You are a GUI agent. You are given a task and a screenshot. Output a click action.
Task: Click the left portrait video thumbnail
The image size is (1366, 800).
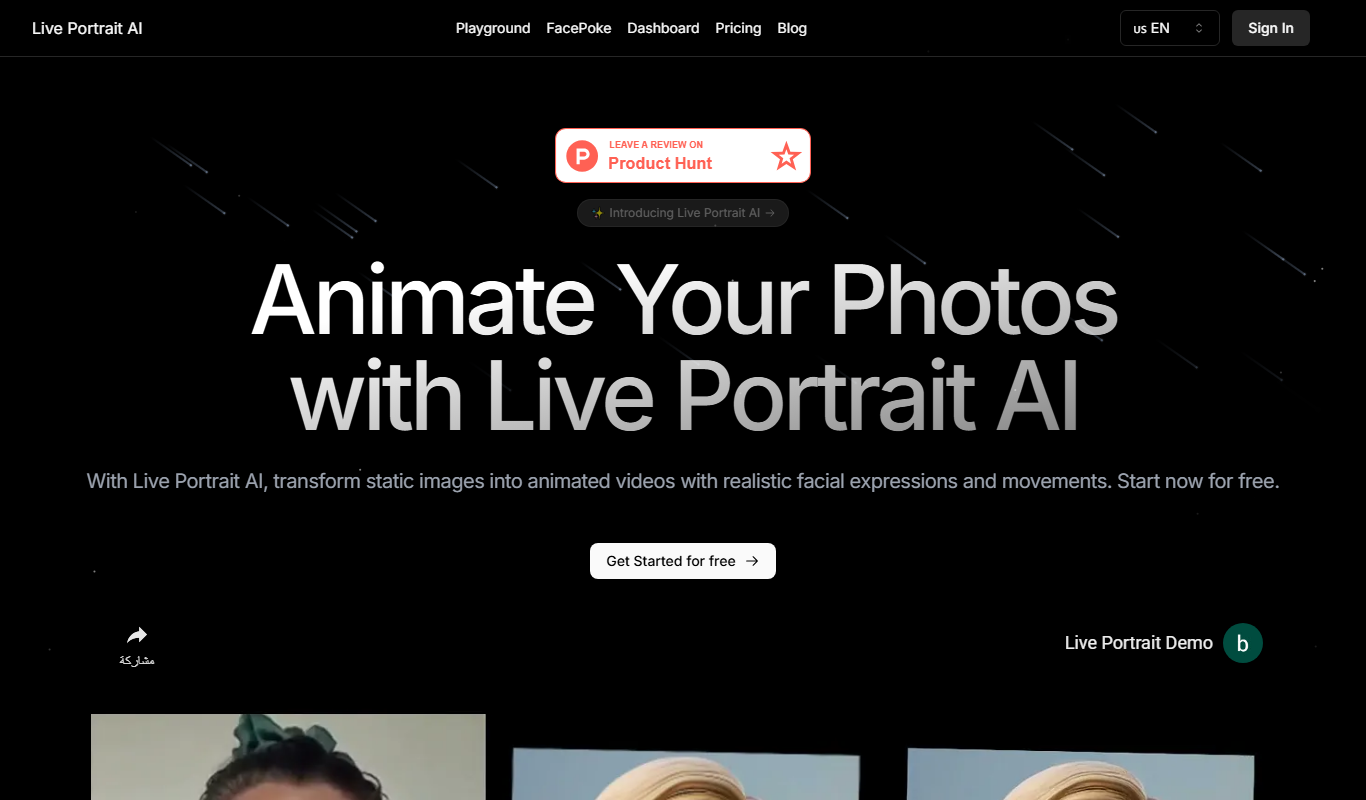(288, 757)
